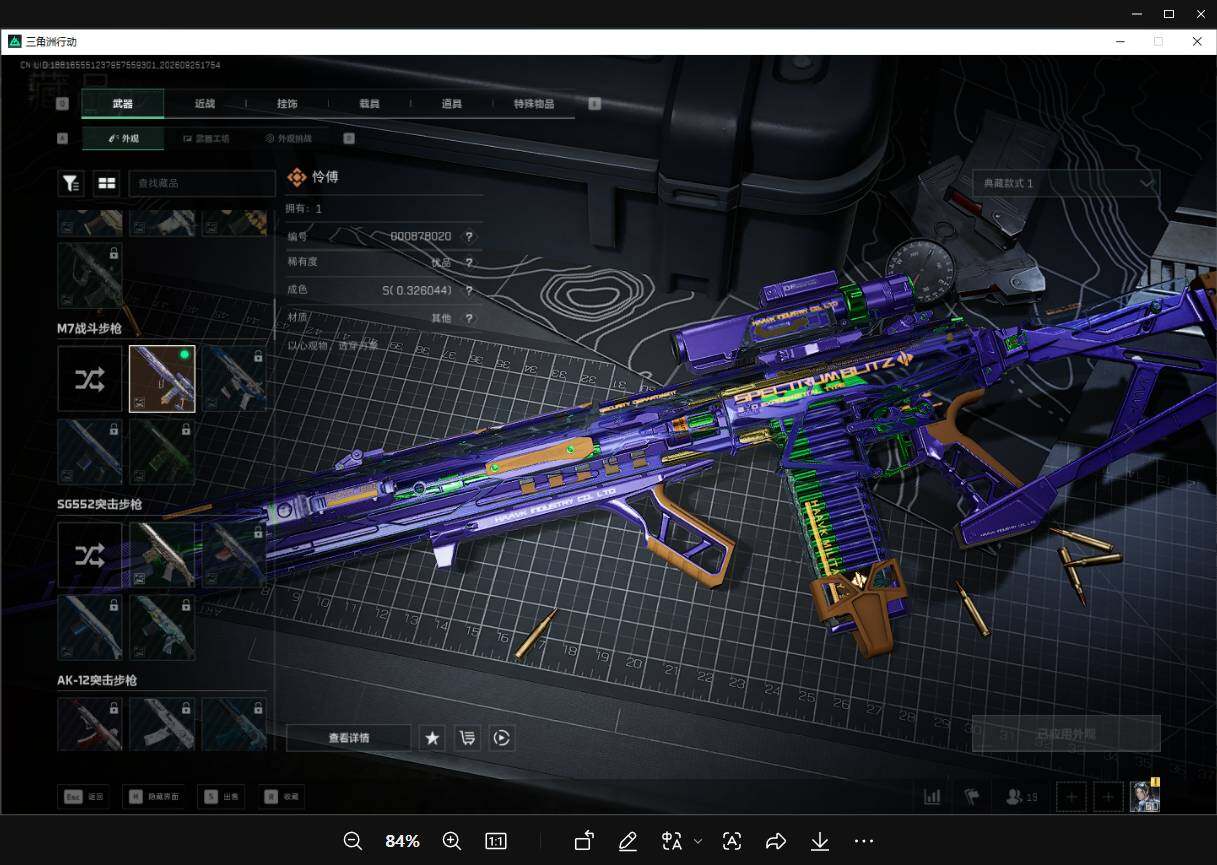Set image to actual size 1:1

[495, 841]
